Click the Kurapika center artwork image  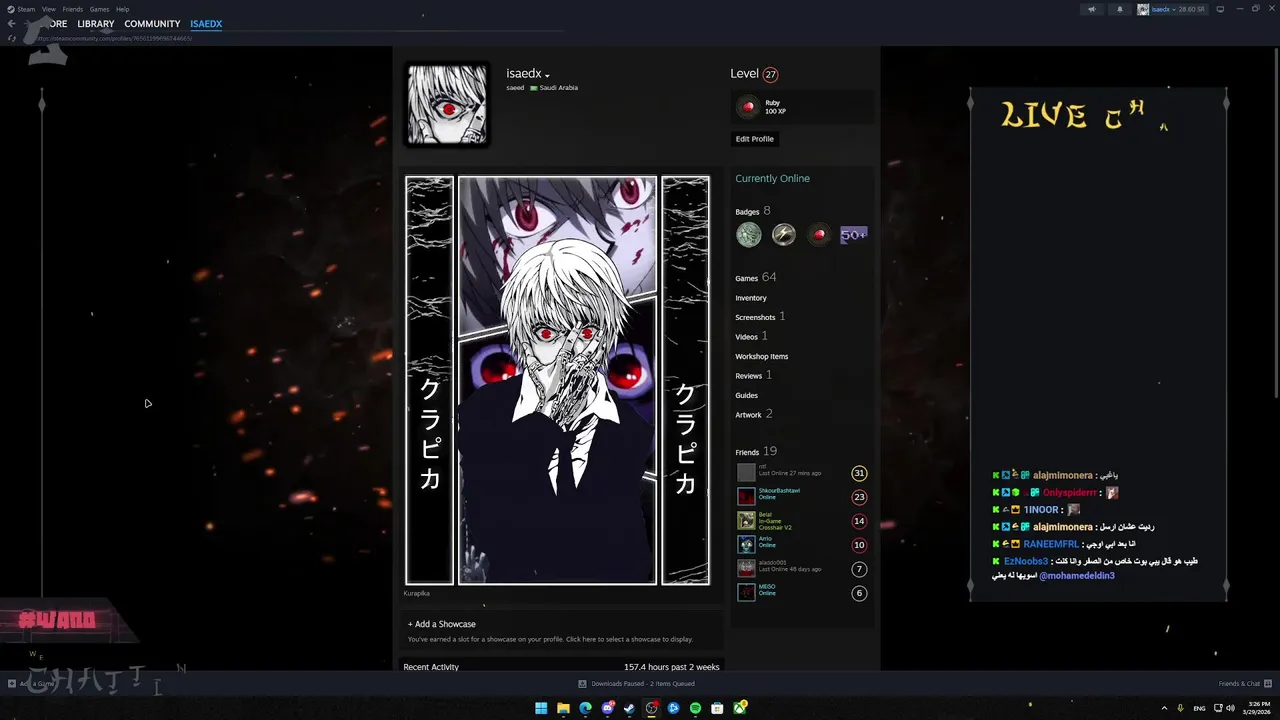[x=557, y=380]
